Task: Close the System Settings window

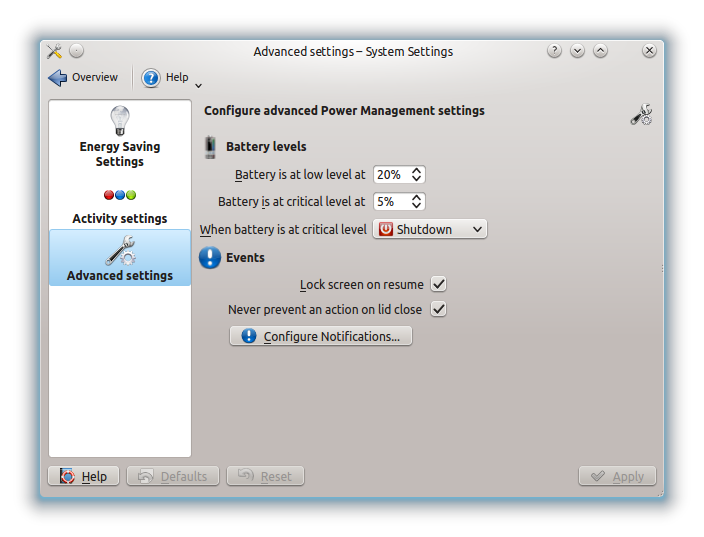Action: 649,51
